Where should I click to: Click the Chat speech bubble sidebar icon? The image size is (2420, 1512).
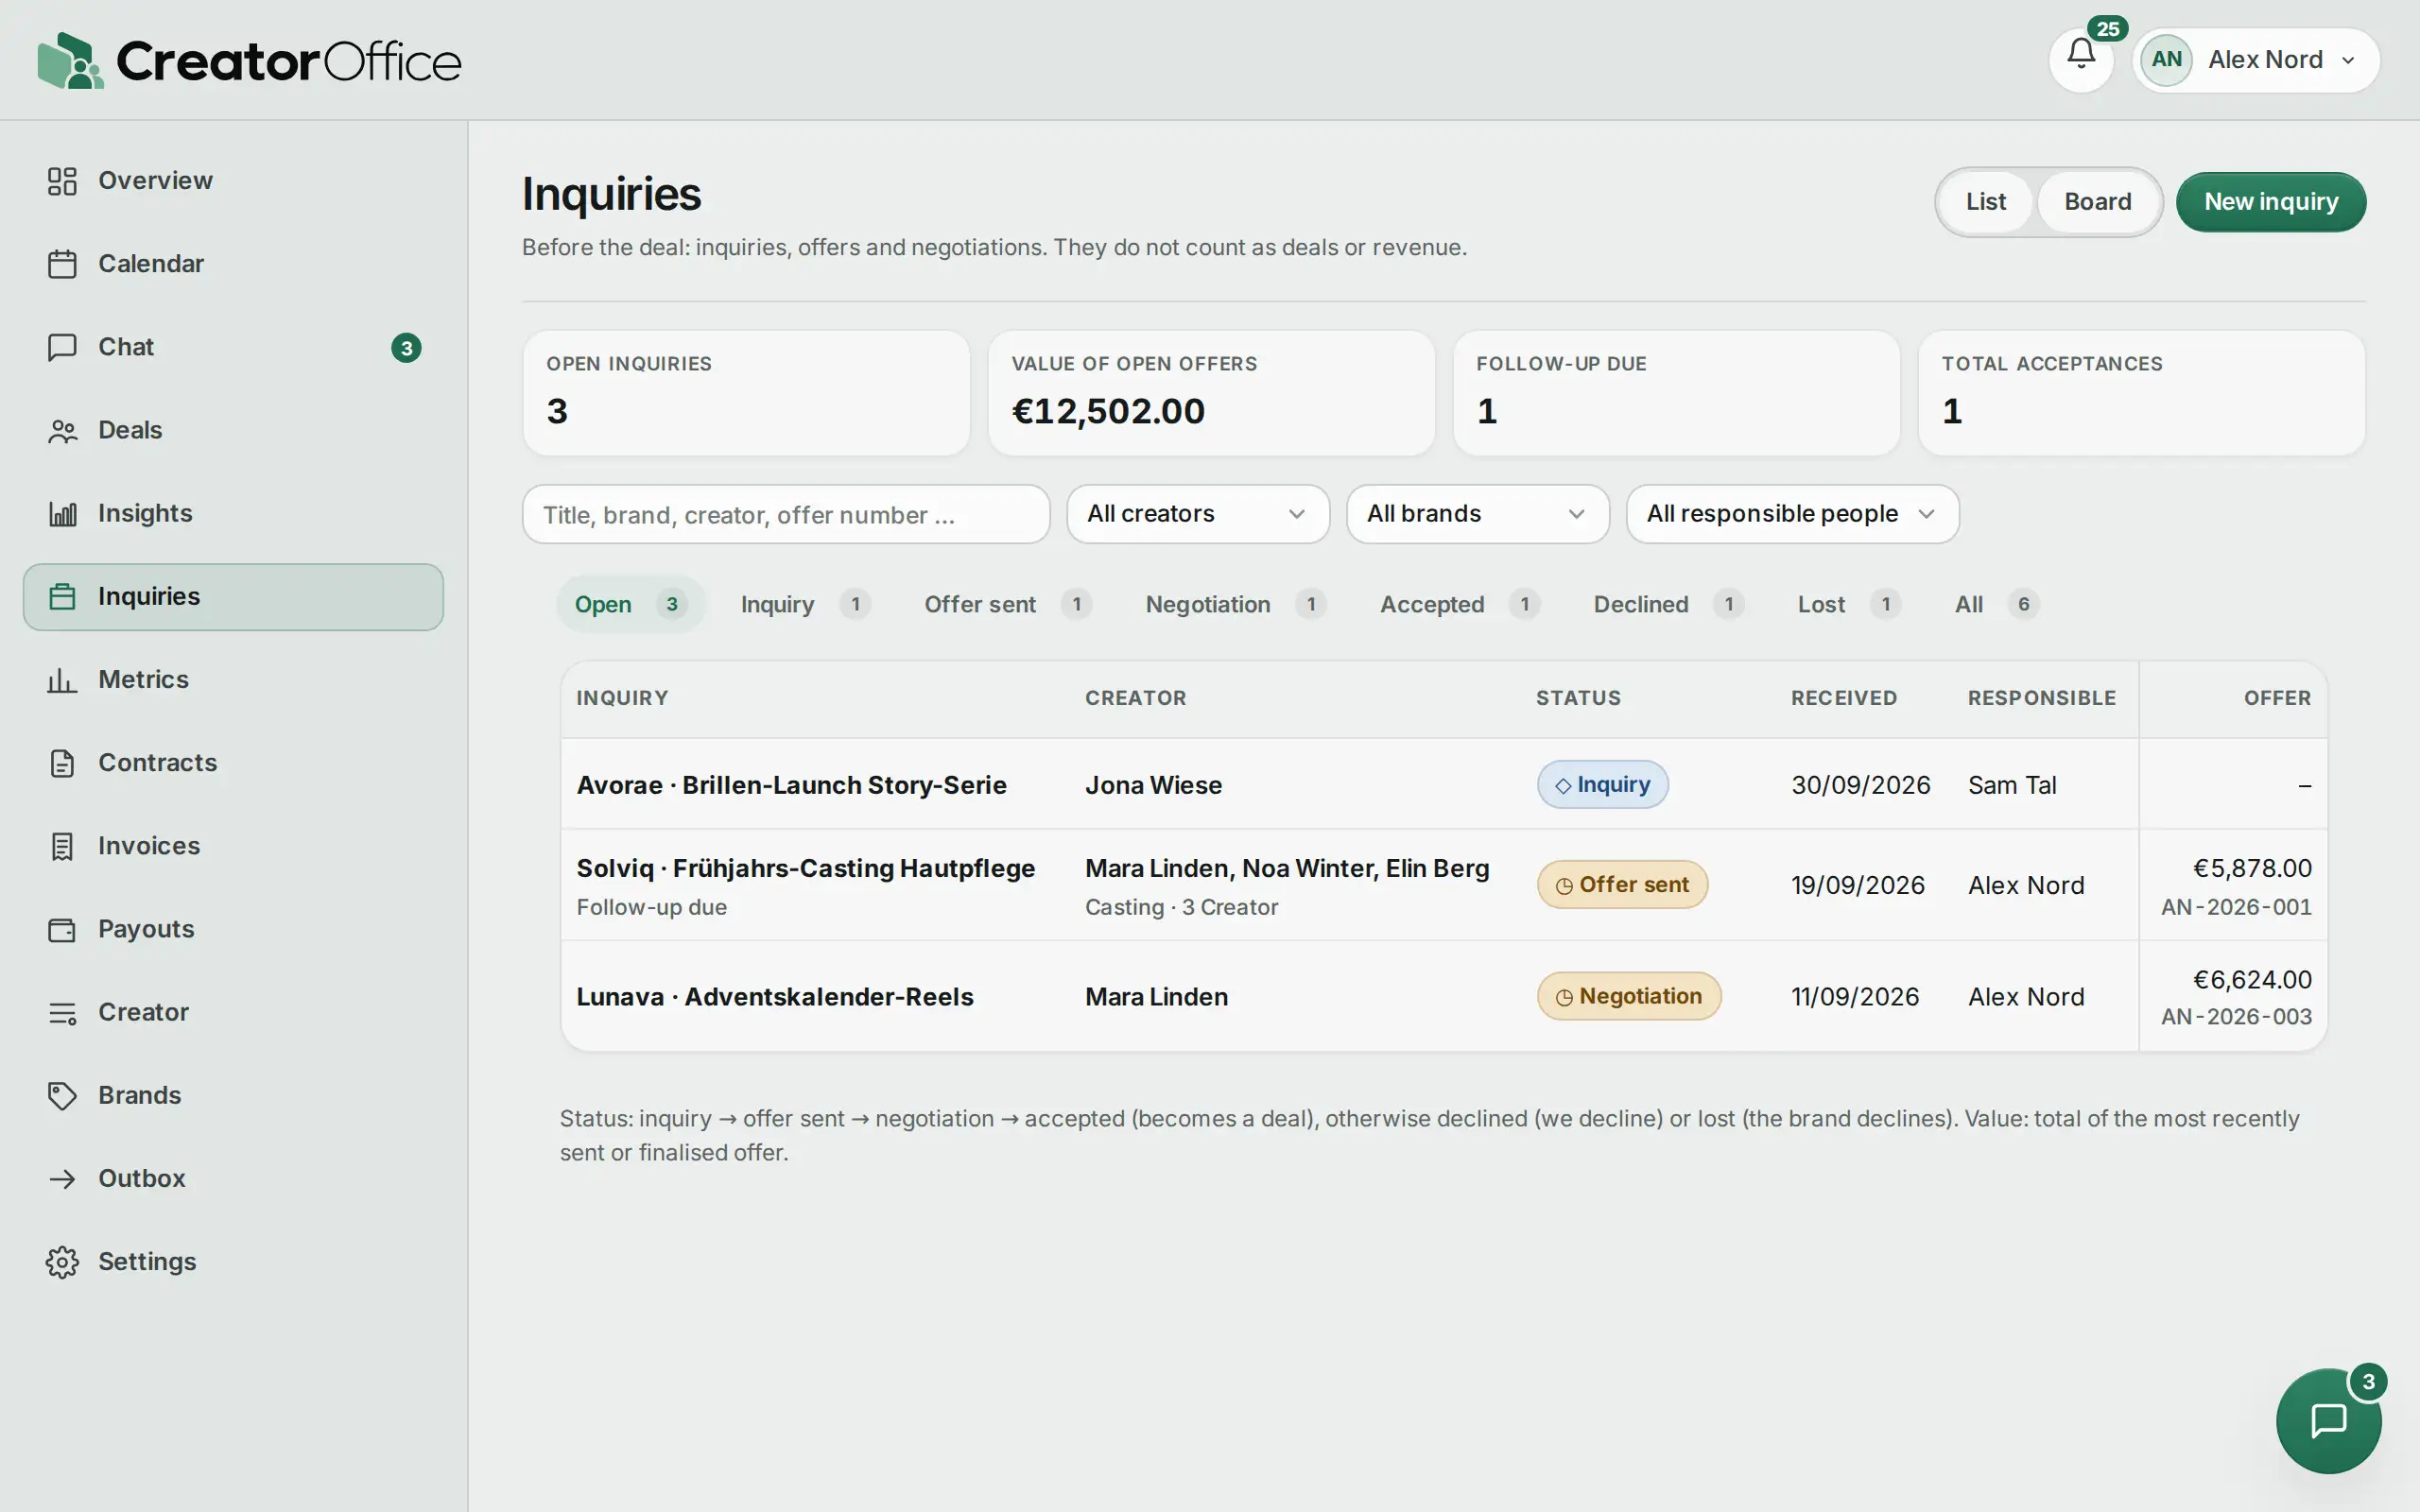coord(62,347)
